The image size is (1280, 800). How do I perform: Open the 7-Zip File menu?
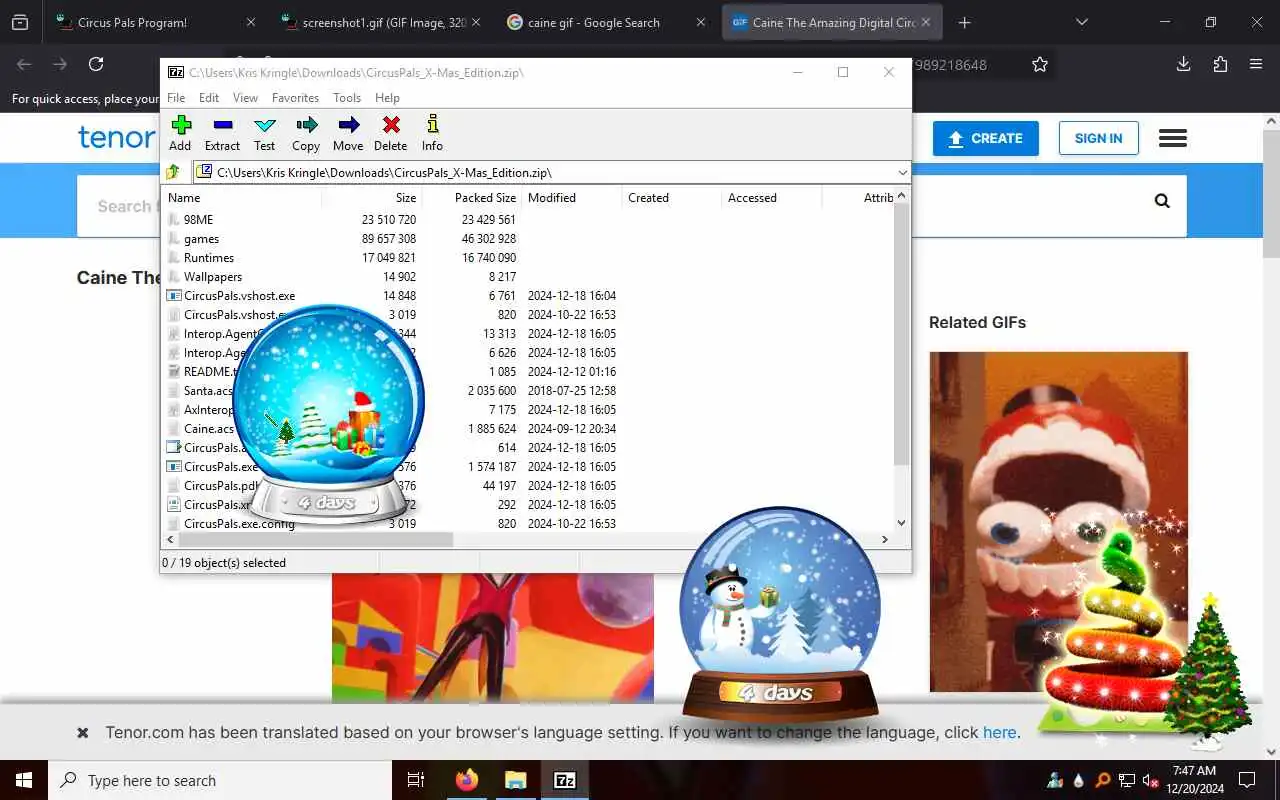point(176,98)
